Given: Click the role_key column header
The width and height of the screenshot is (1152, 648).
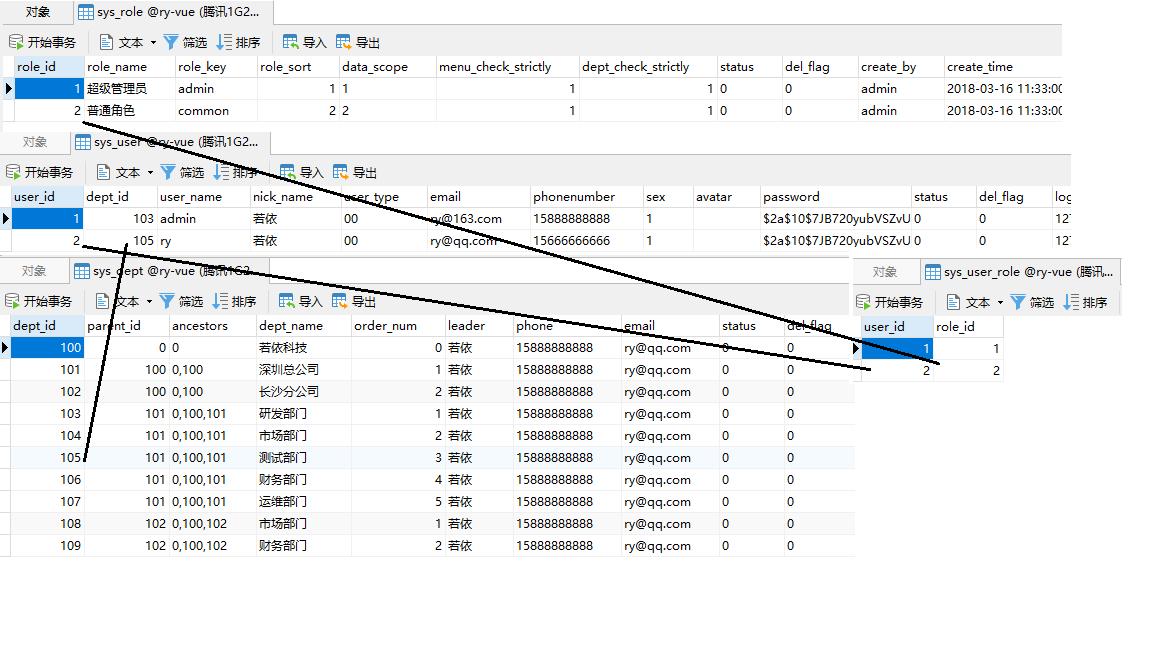Looking at the screenshot, I should point(216,67).
